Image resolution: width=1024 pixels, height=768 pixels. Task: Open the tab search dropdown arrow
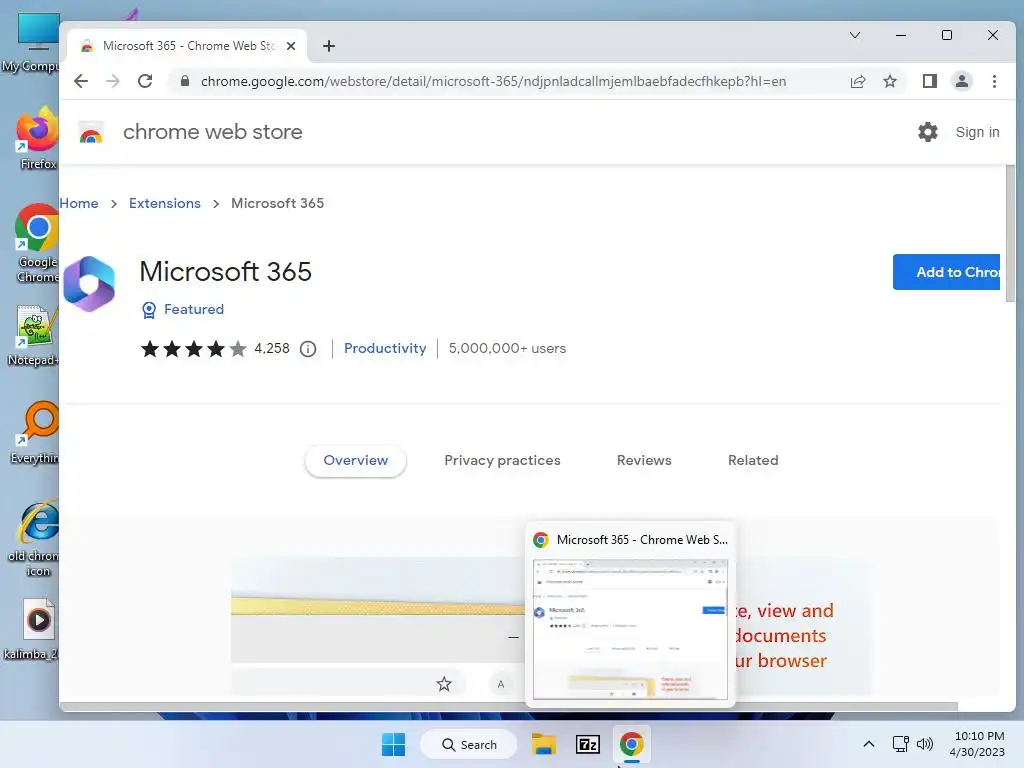(x=854, y=35)
